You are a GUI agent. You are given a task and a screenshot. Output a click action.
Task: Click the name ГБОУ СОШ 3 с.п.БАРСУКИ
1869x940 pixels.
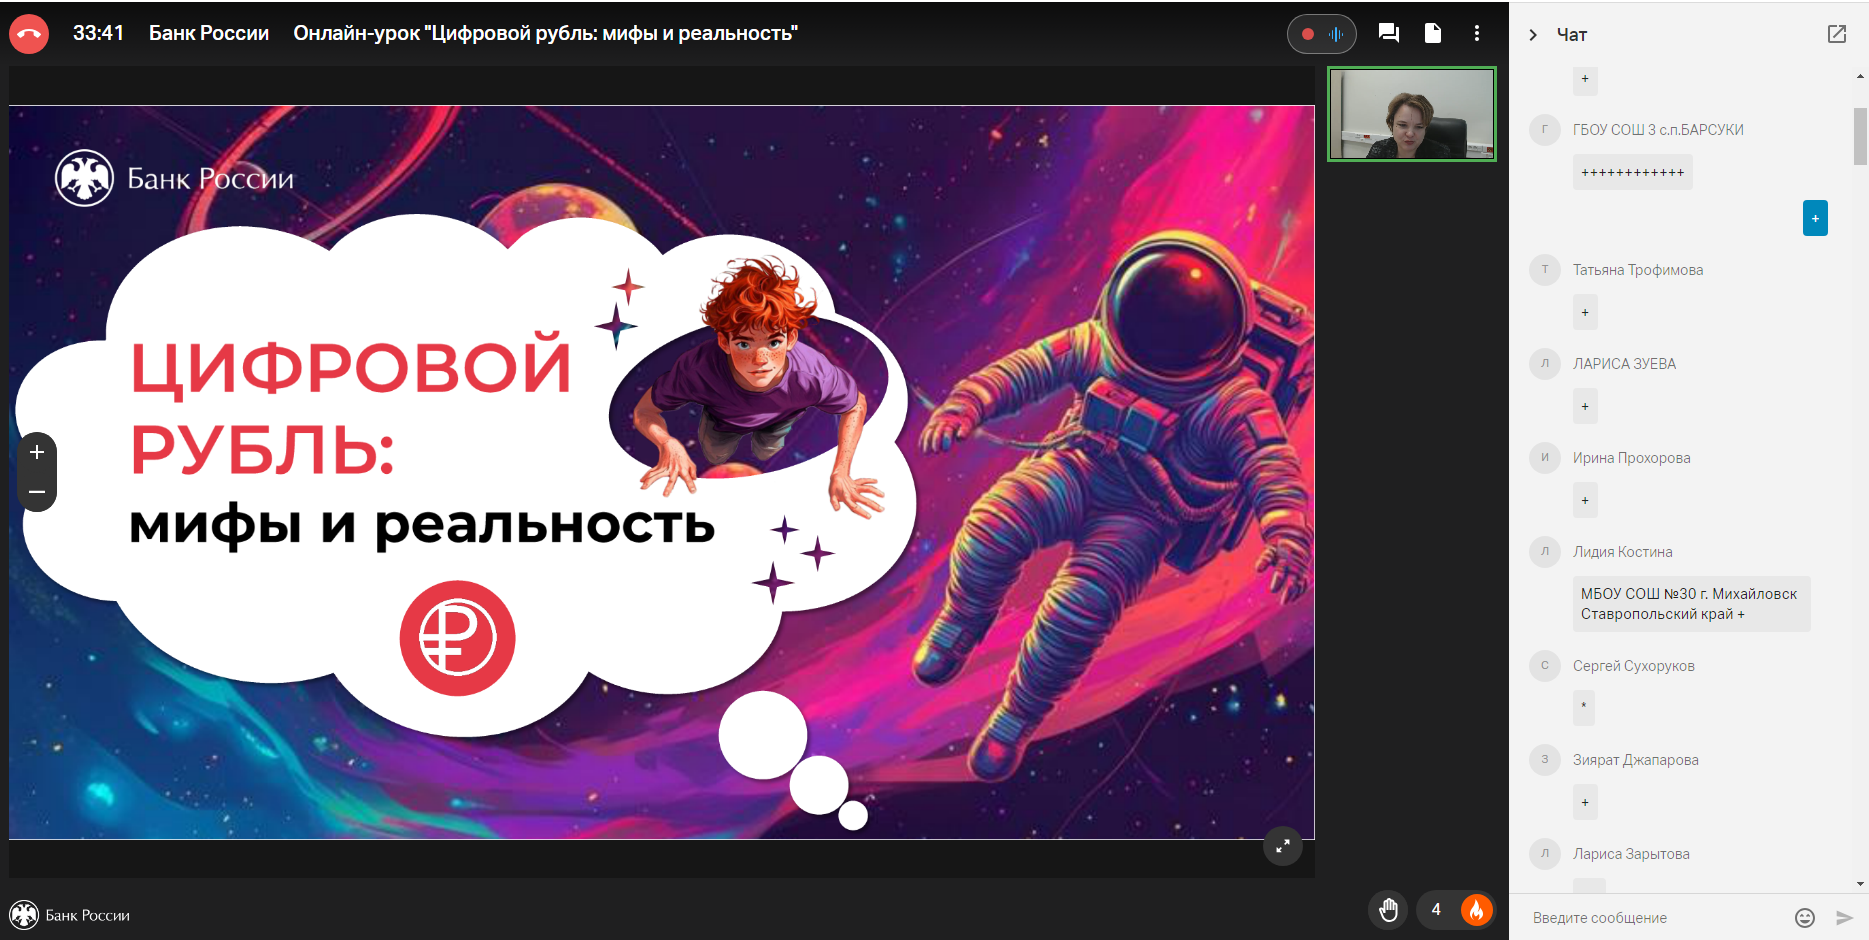click(1658, 130)
